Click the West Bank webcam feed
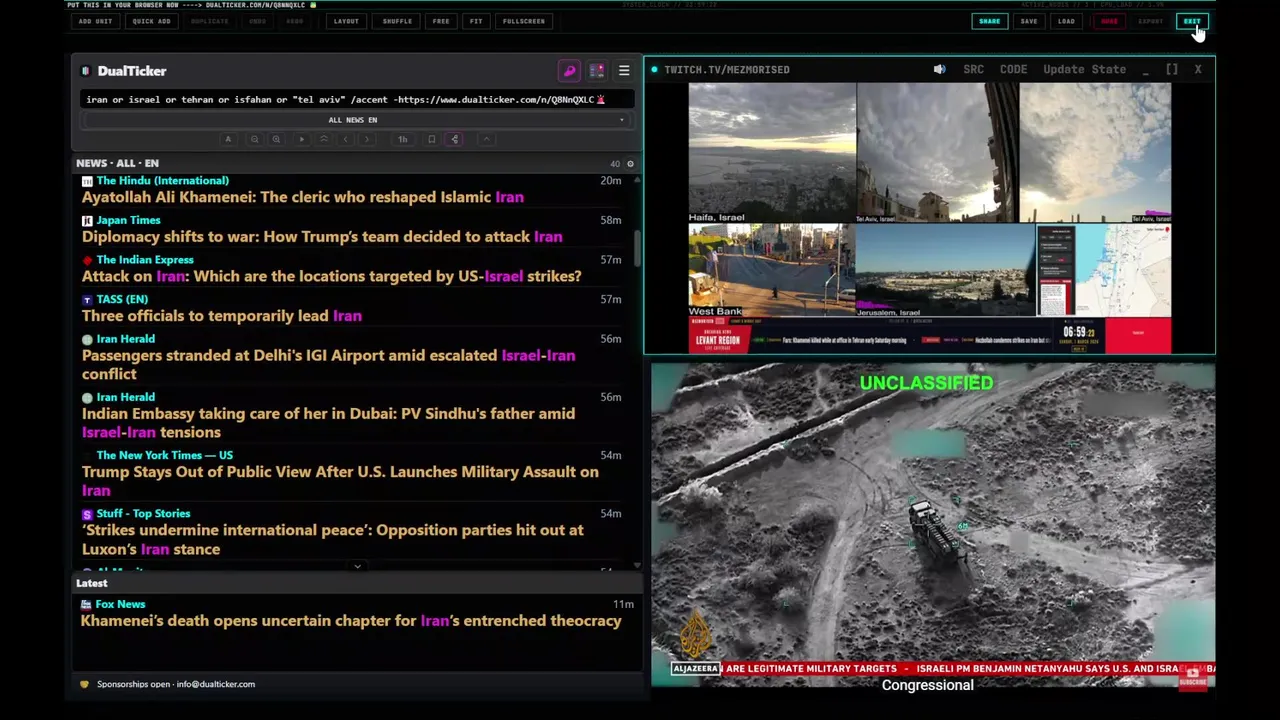 [x=772, y=270]
